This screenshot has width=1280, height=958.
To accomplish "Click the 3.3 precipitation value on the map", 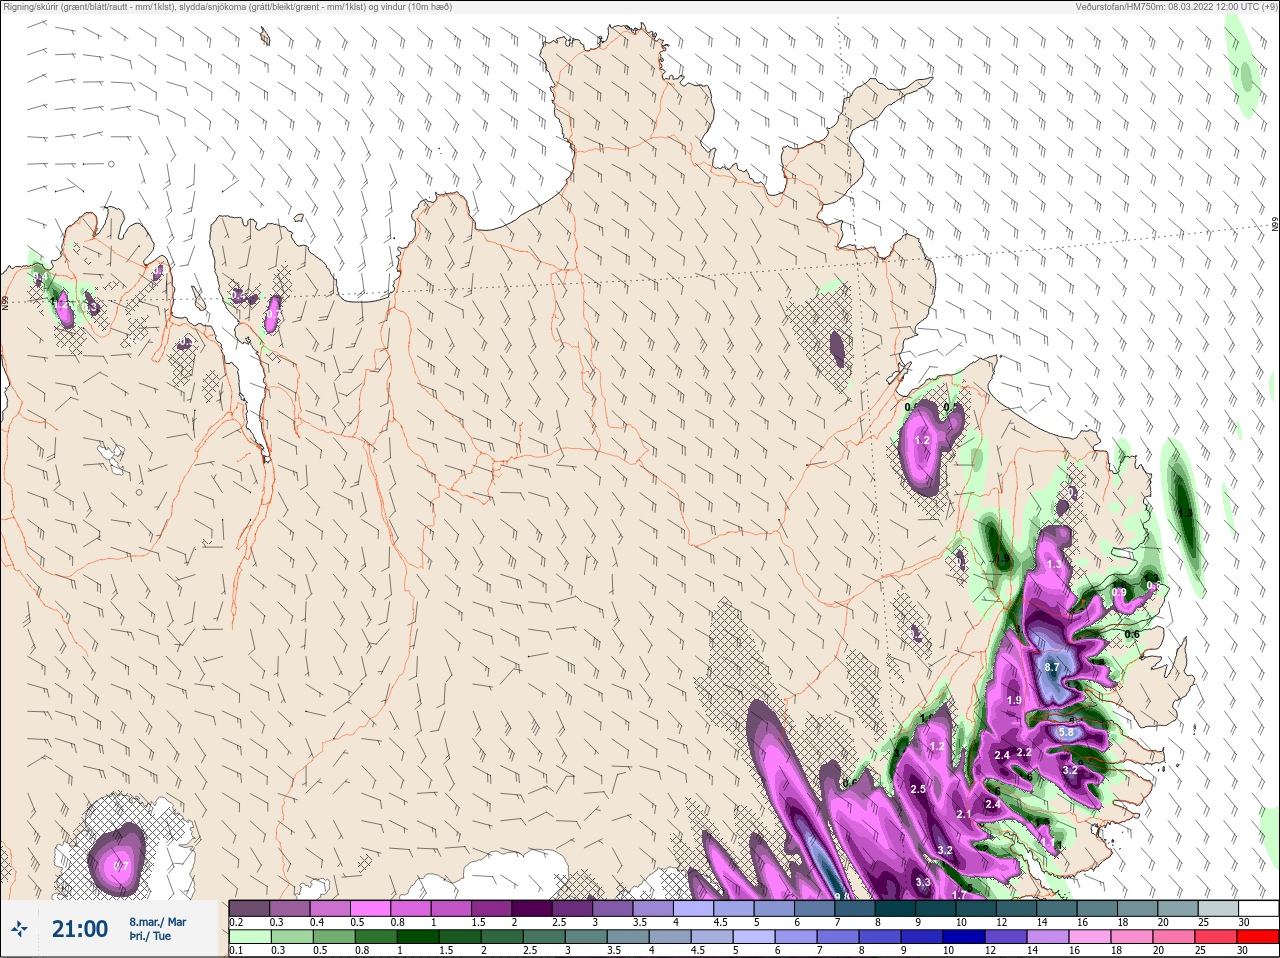I will (923, 883).
